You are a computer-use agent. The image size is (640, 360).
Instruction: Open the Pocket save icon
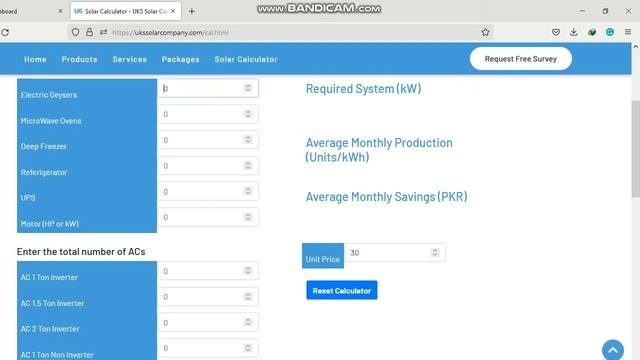click(x=556, y=32)
